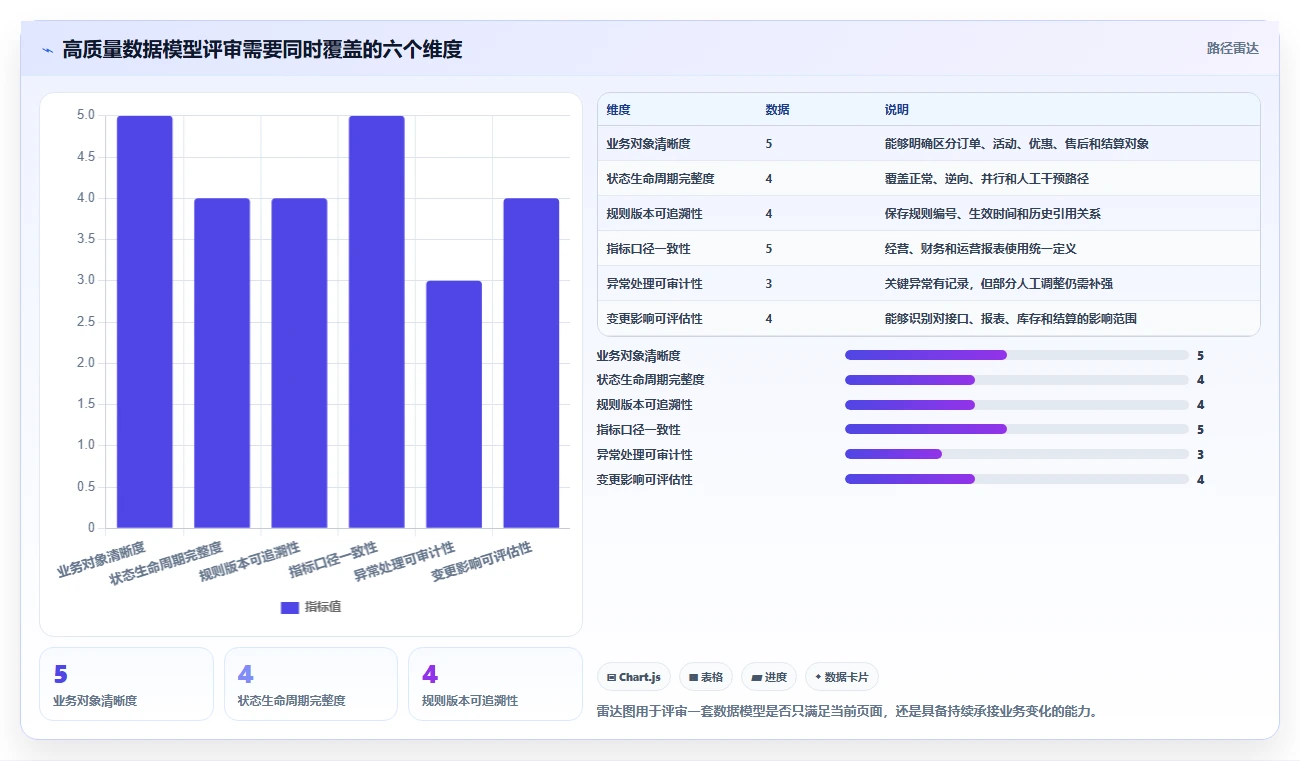1300x761 pixels.
Task: Click the 异常处理可审计性 progress bar
Action: [1017, 454]
